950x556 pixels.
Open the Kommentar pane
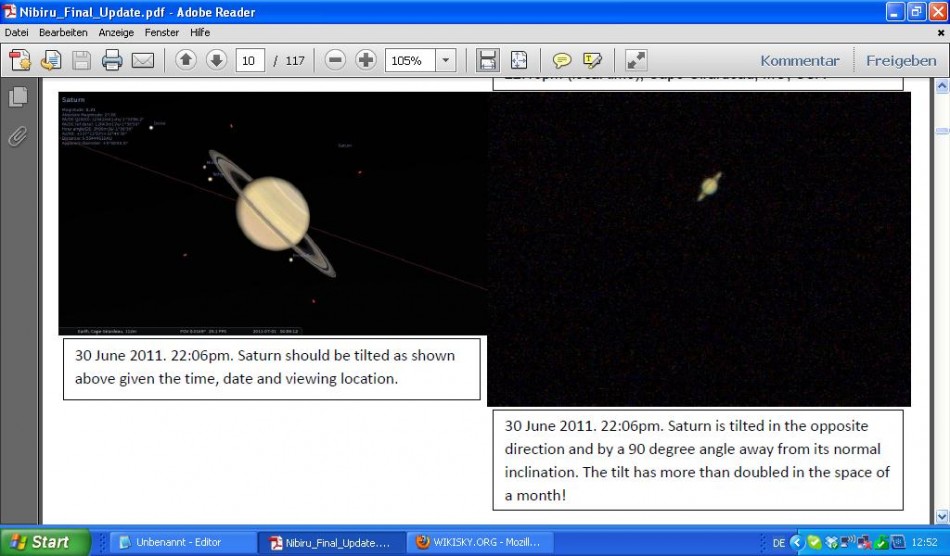(799, 60)
